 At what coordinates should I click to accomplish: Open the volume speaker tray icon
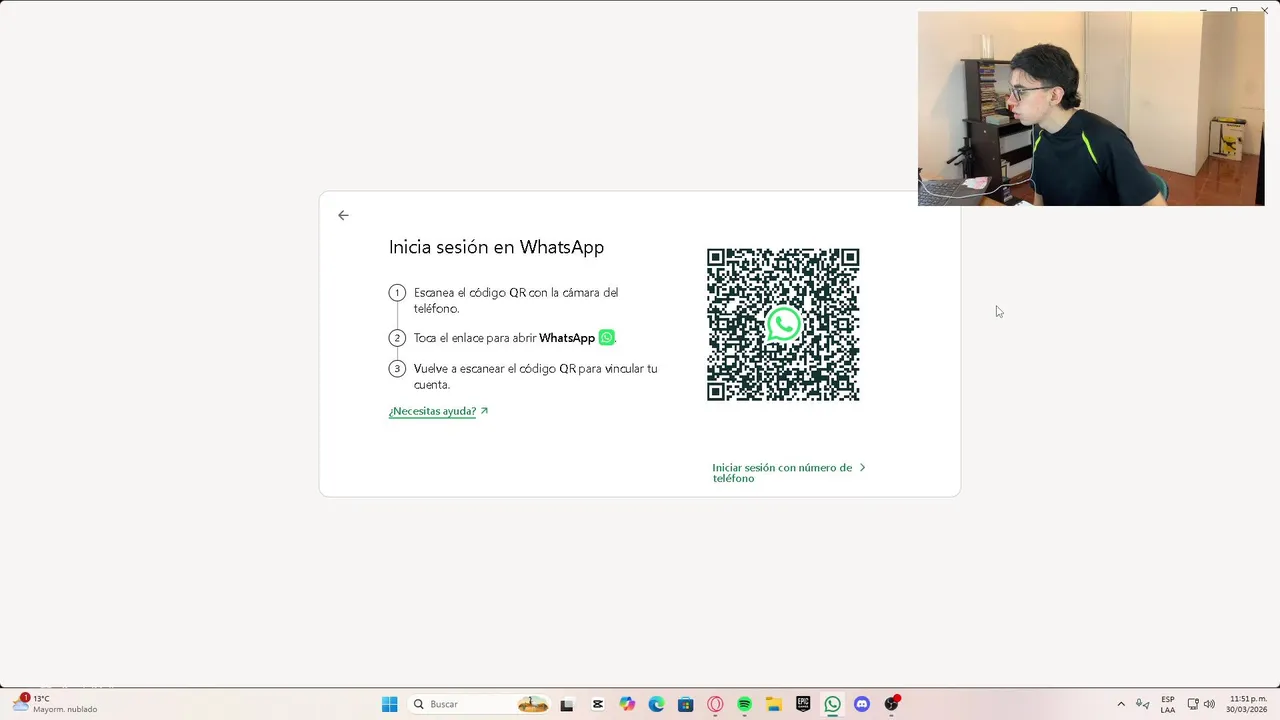tap(1209, 704)
